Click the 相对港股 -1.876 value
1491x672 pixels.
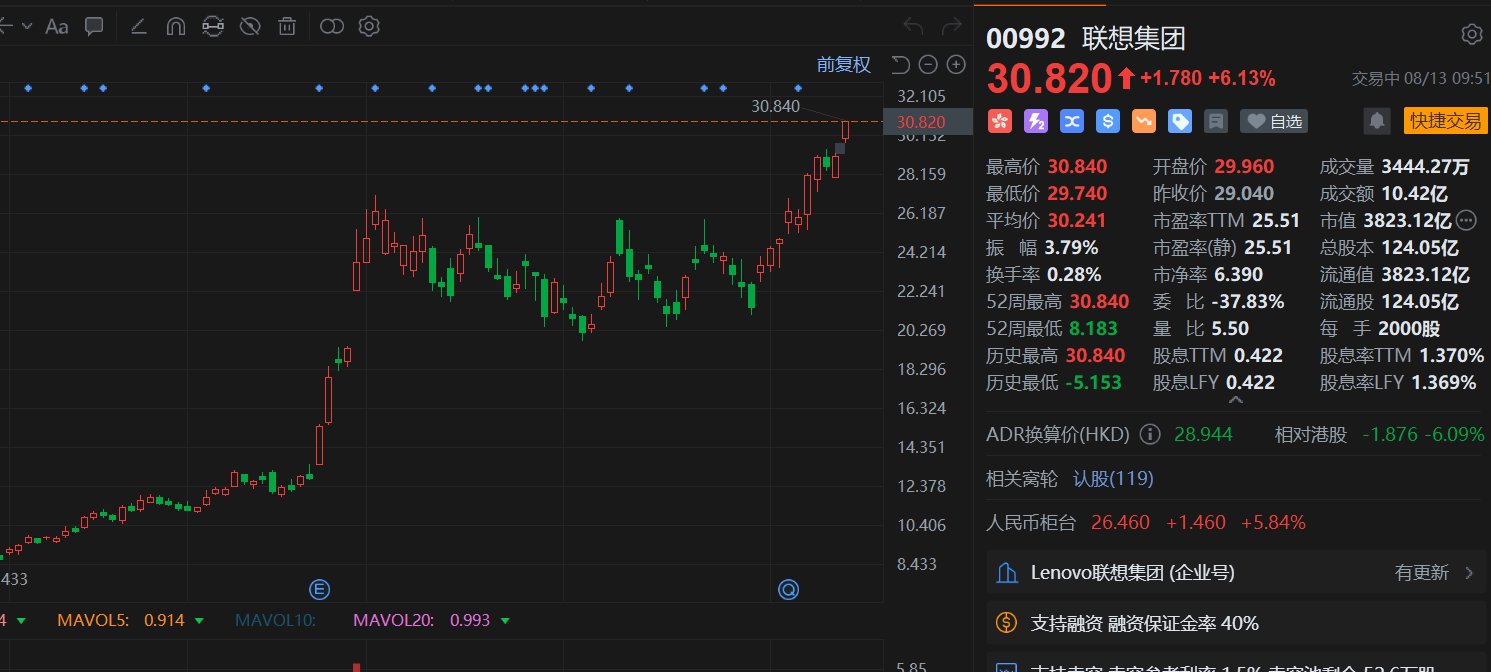click(x=1390, y=435)
